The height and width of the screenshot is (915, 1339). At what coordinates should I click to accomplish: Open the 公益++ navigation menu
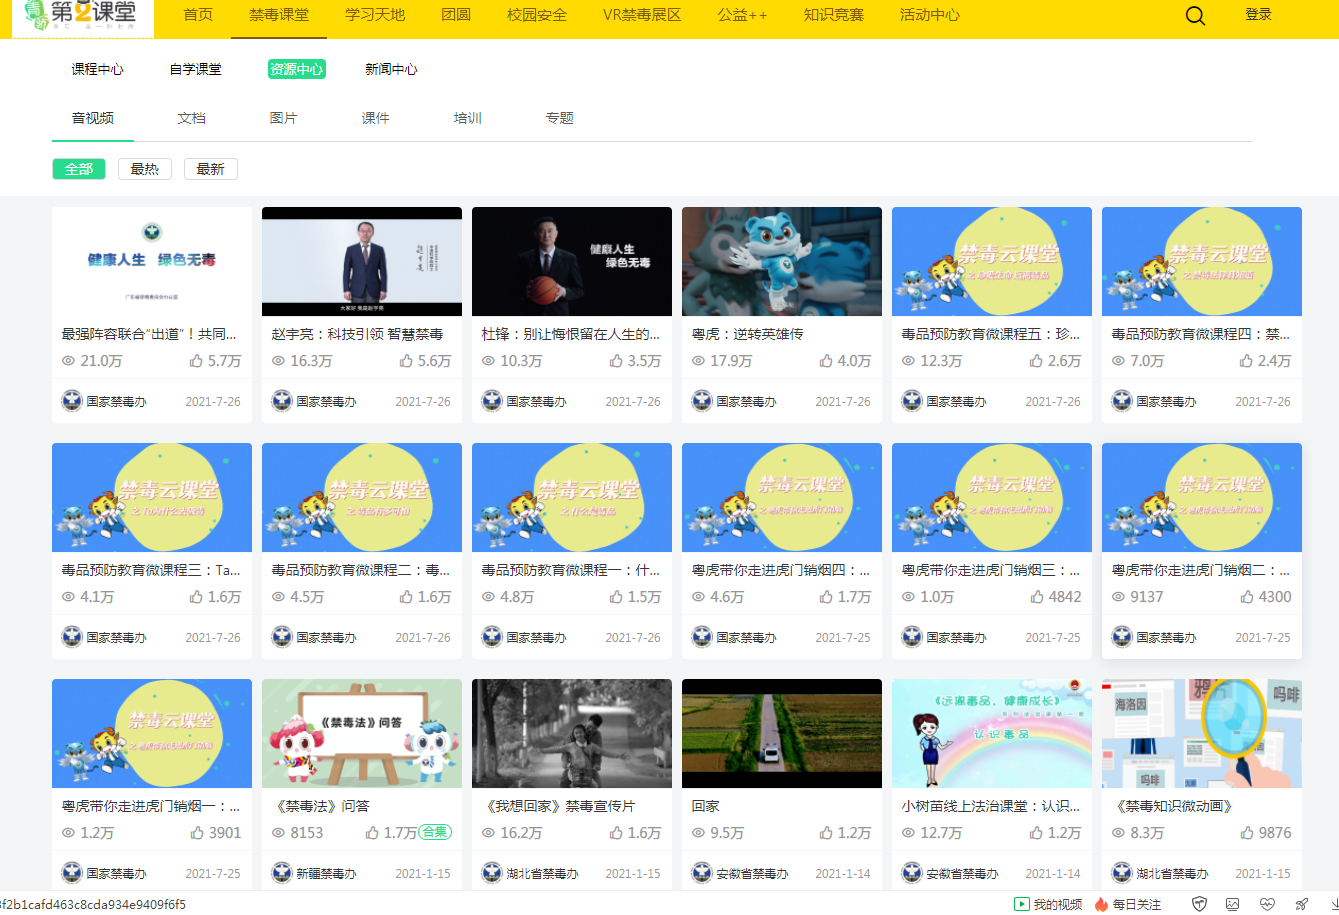click(x=742, y=15)
